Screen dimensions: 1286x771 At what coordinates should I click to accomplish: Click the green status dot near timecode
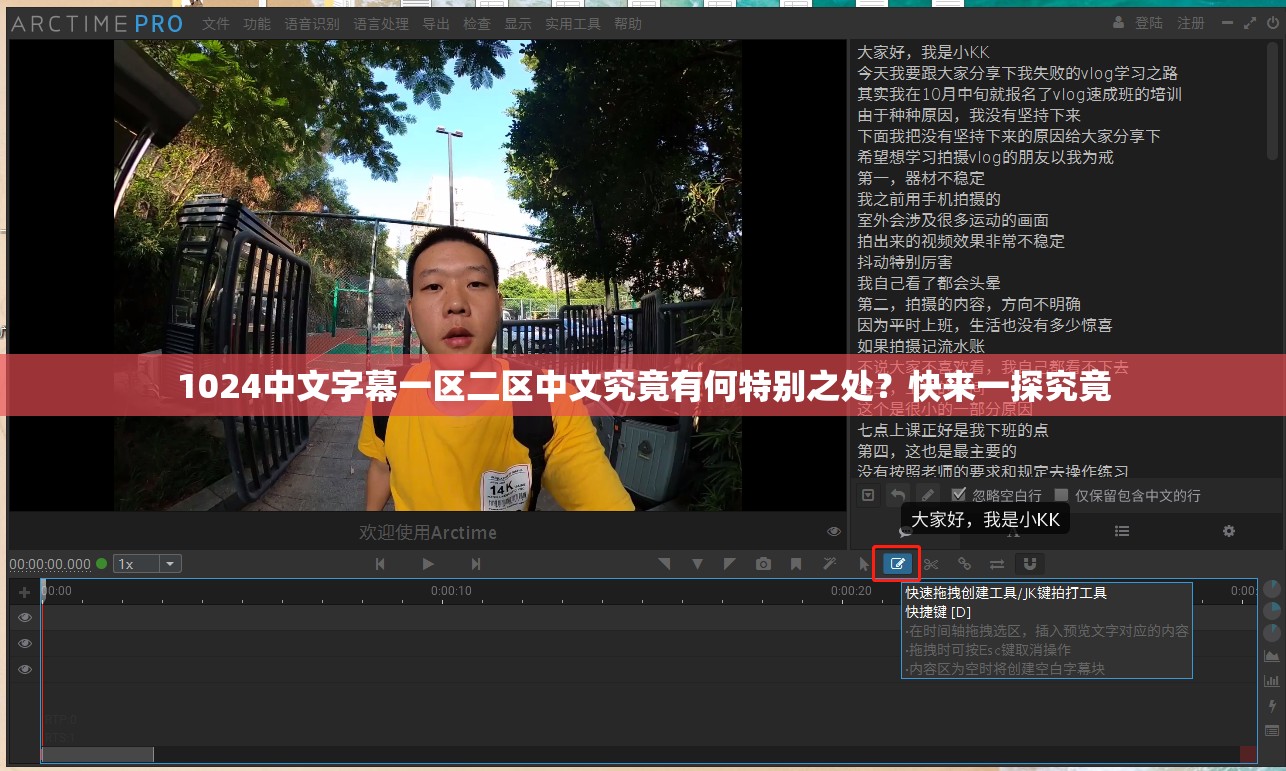tap(101, 564)
